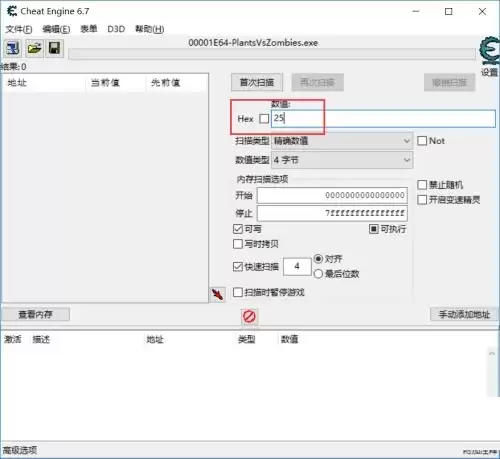Uncheck the 可写 writable checkbox

tap(238, 229)
